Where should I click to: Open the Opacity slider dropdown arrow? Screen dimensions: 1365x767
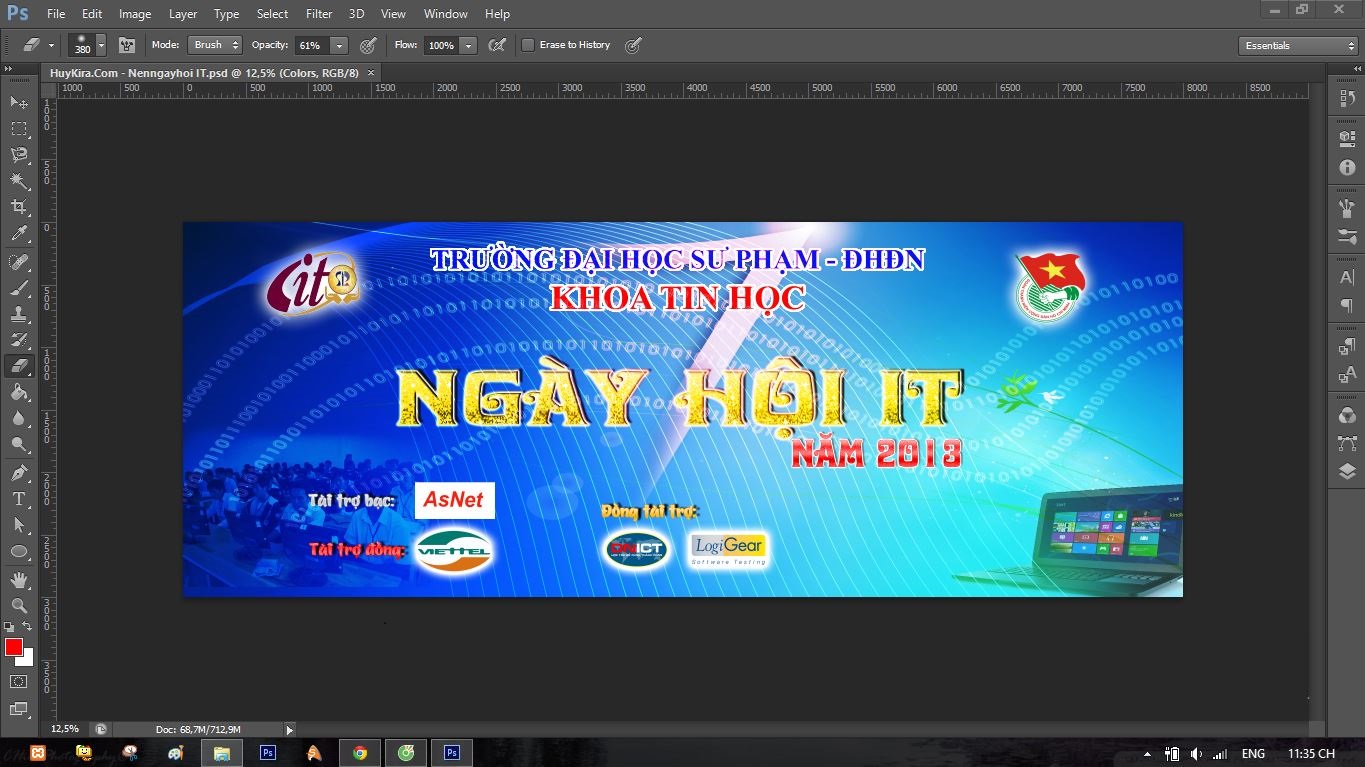click(339, 45)
